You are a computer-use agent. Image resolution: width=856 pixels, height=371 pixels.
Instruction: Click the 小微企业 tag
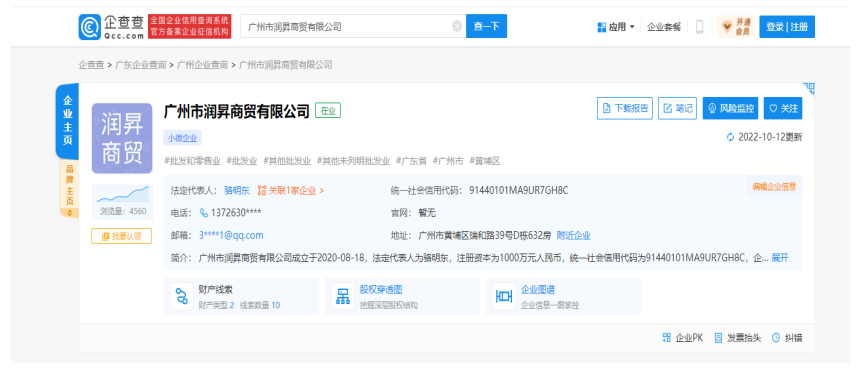(x=183, y=138)
